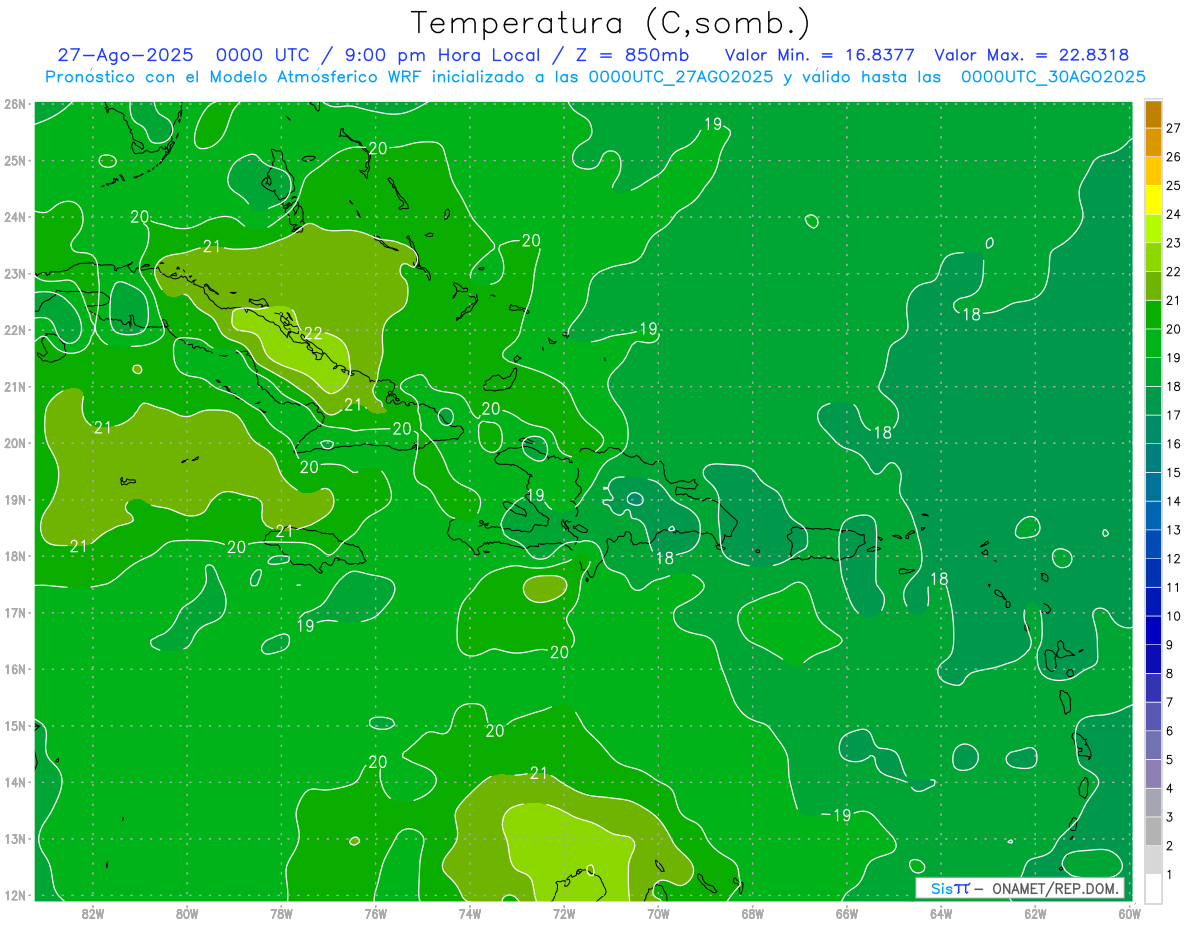Click the '27-Ago-2025' date text
This screenshot has width=1200, height=927.
(x=125, y=56)
